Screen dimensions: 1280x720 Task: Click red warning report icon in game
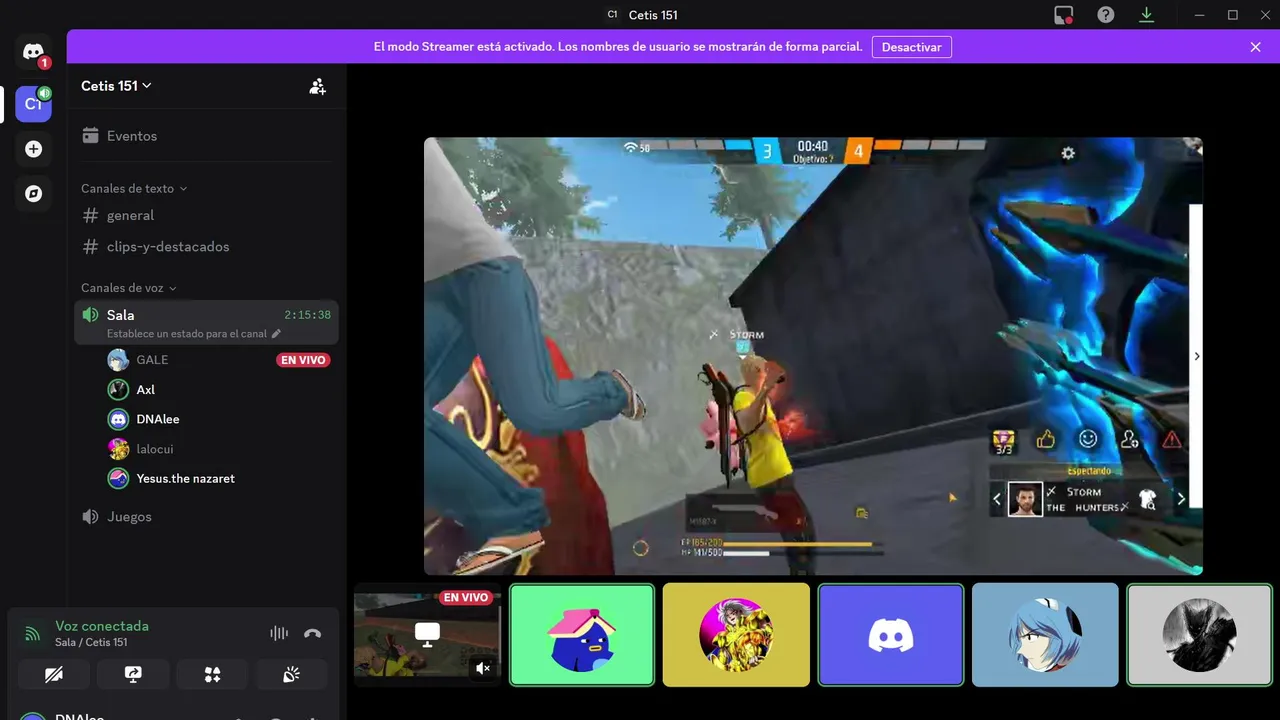pyautogui.click(x=1172, y=439)
